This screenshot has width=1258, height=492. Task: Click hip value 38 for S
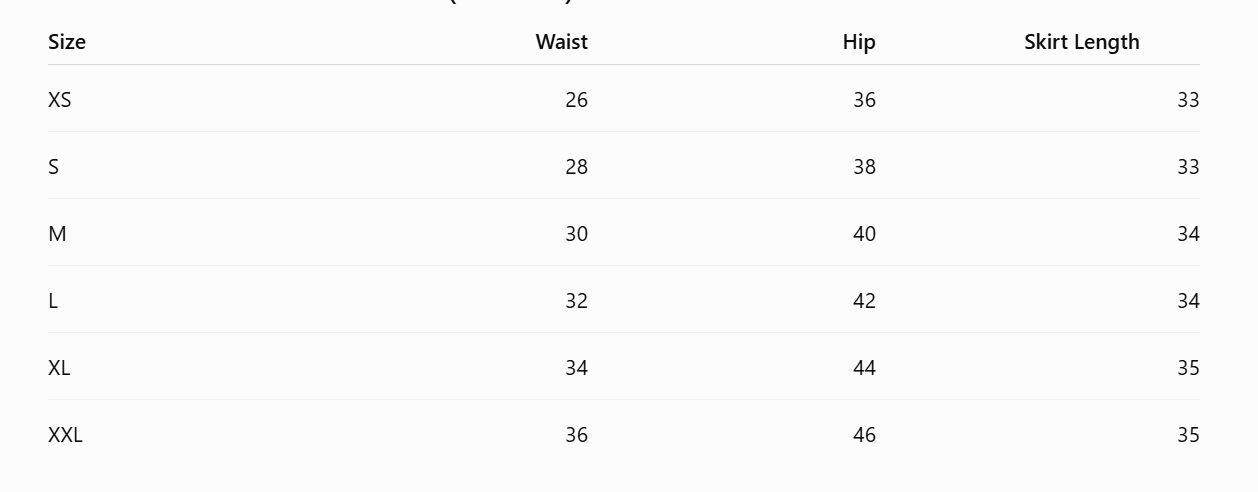click(864, 167)
